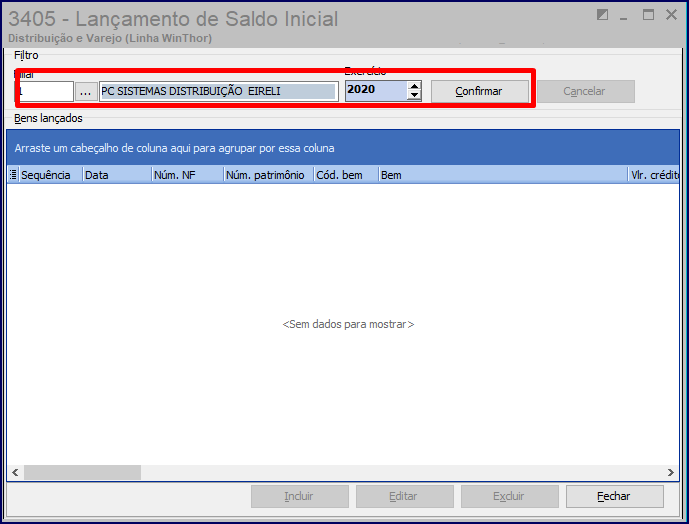Screen dimensions: 689x524
Task: Click the 'Sem dados para mostrar' text
Action: [348, 324]
